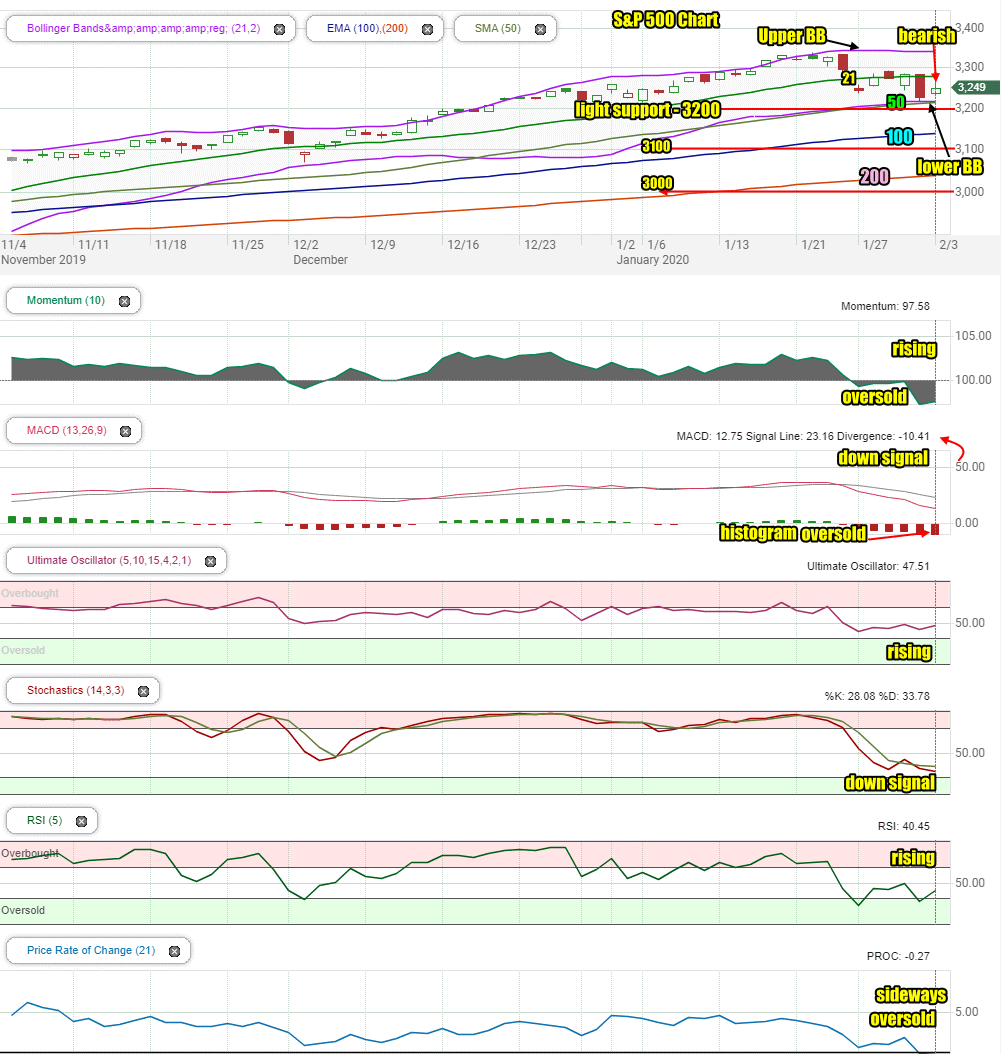Select the Price Rate of Change (21) label
The height and width of the screenshot is (1054, 1001).
[x=91, y=950]
